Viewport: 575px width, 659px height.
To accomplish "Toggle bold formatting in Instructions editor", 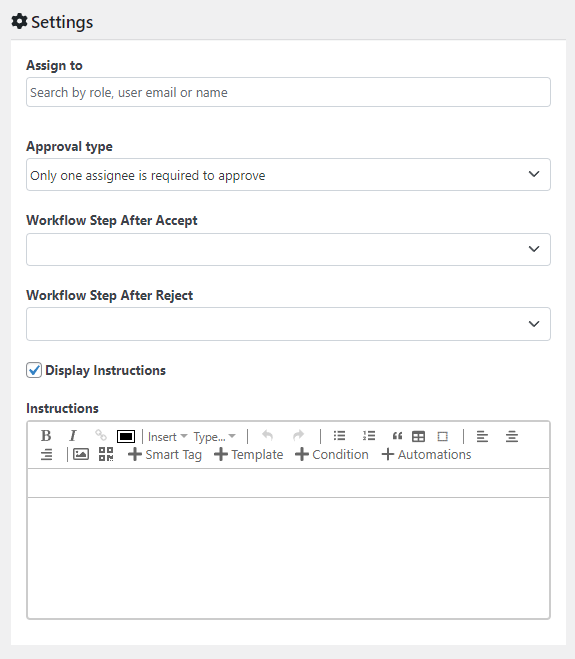I will click(46, 436).
